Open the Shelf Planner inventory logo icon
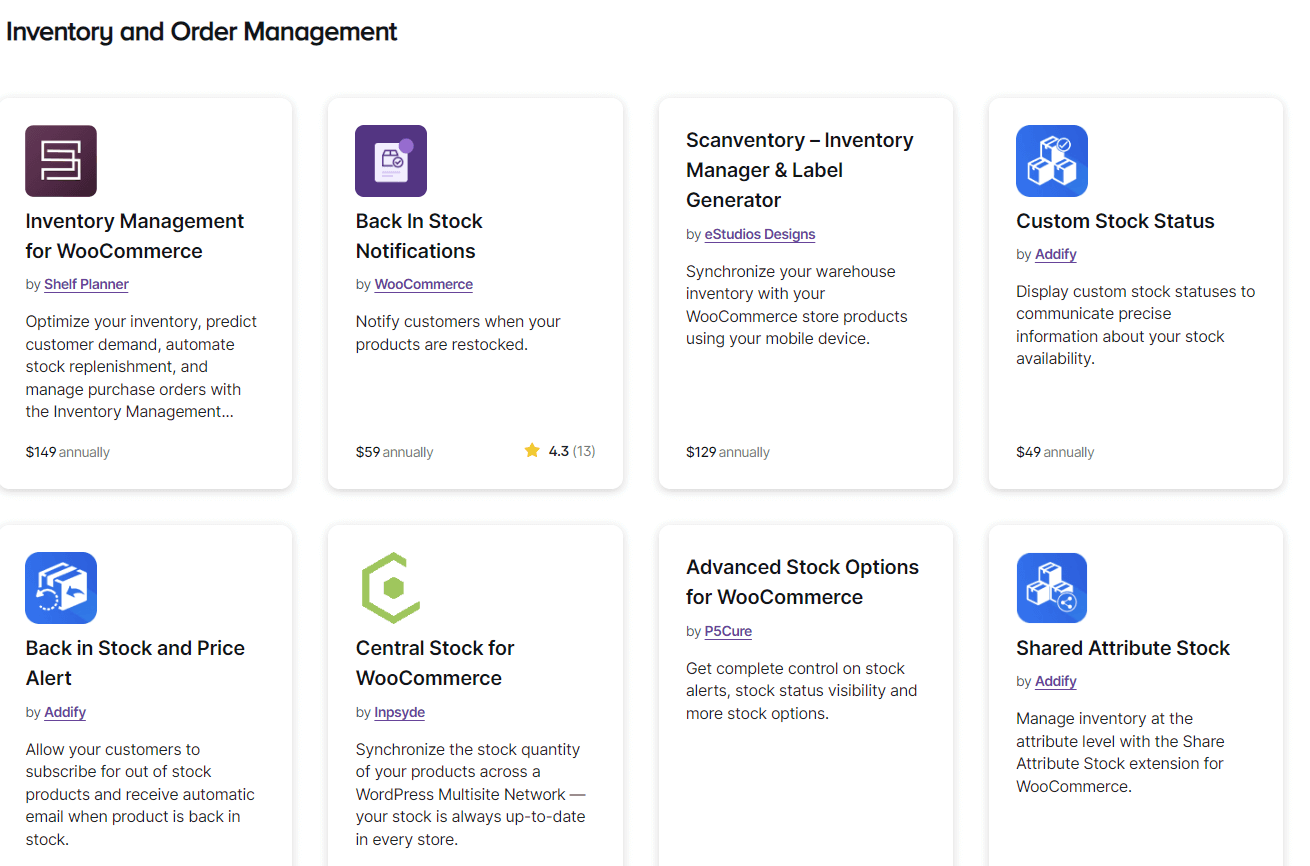The image size is (1310, 866). pyautogui.click(x=61, y=161)
